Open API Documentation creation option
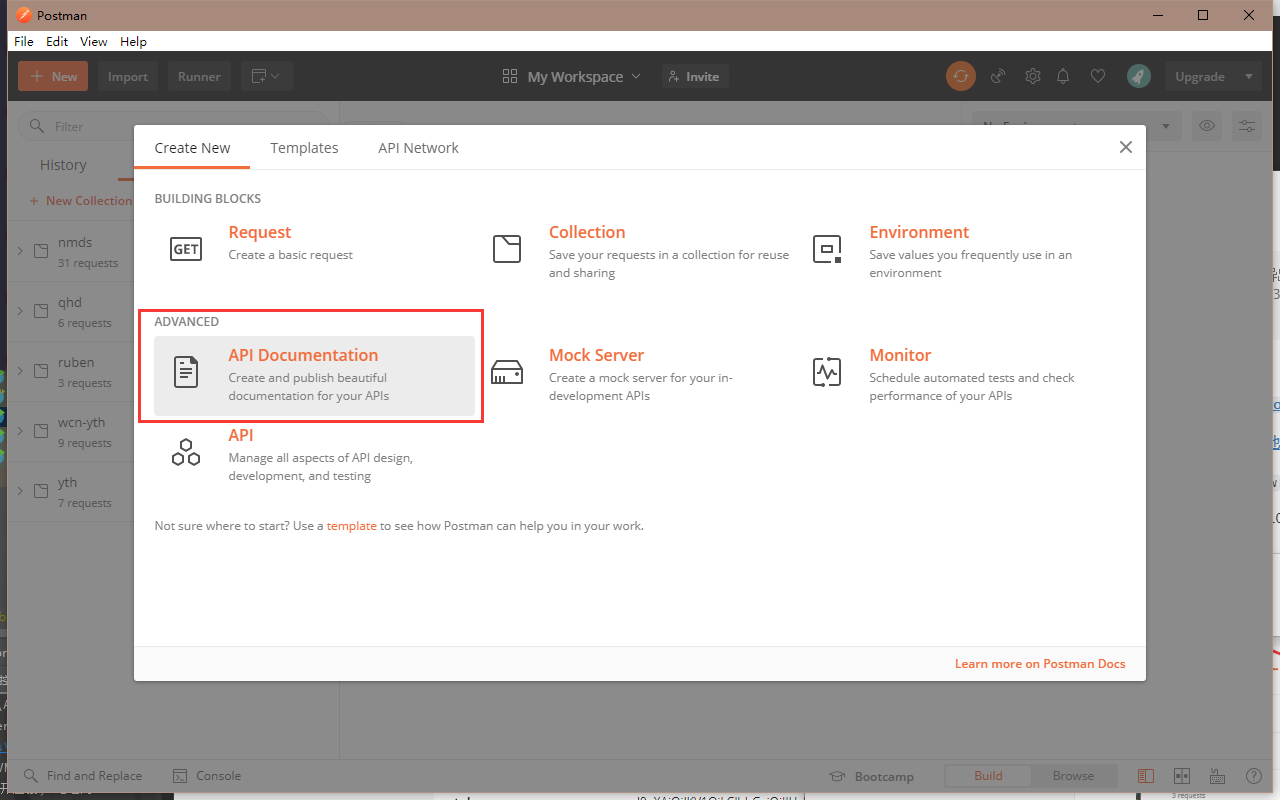 click(314, 376)
